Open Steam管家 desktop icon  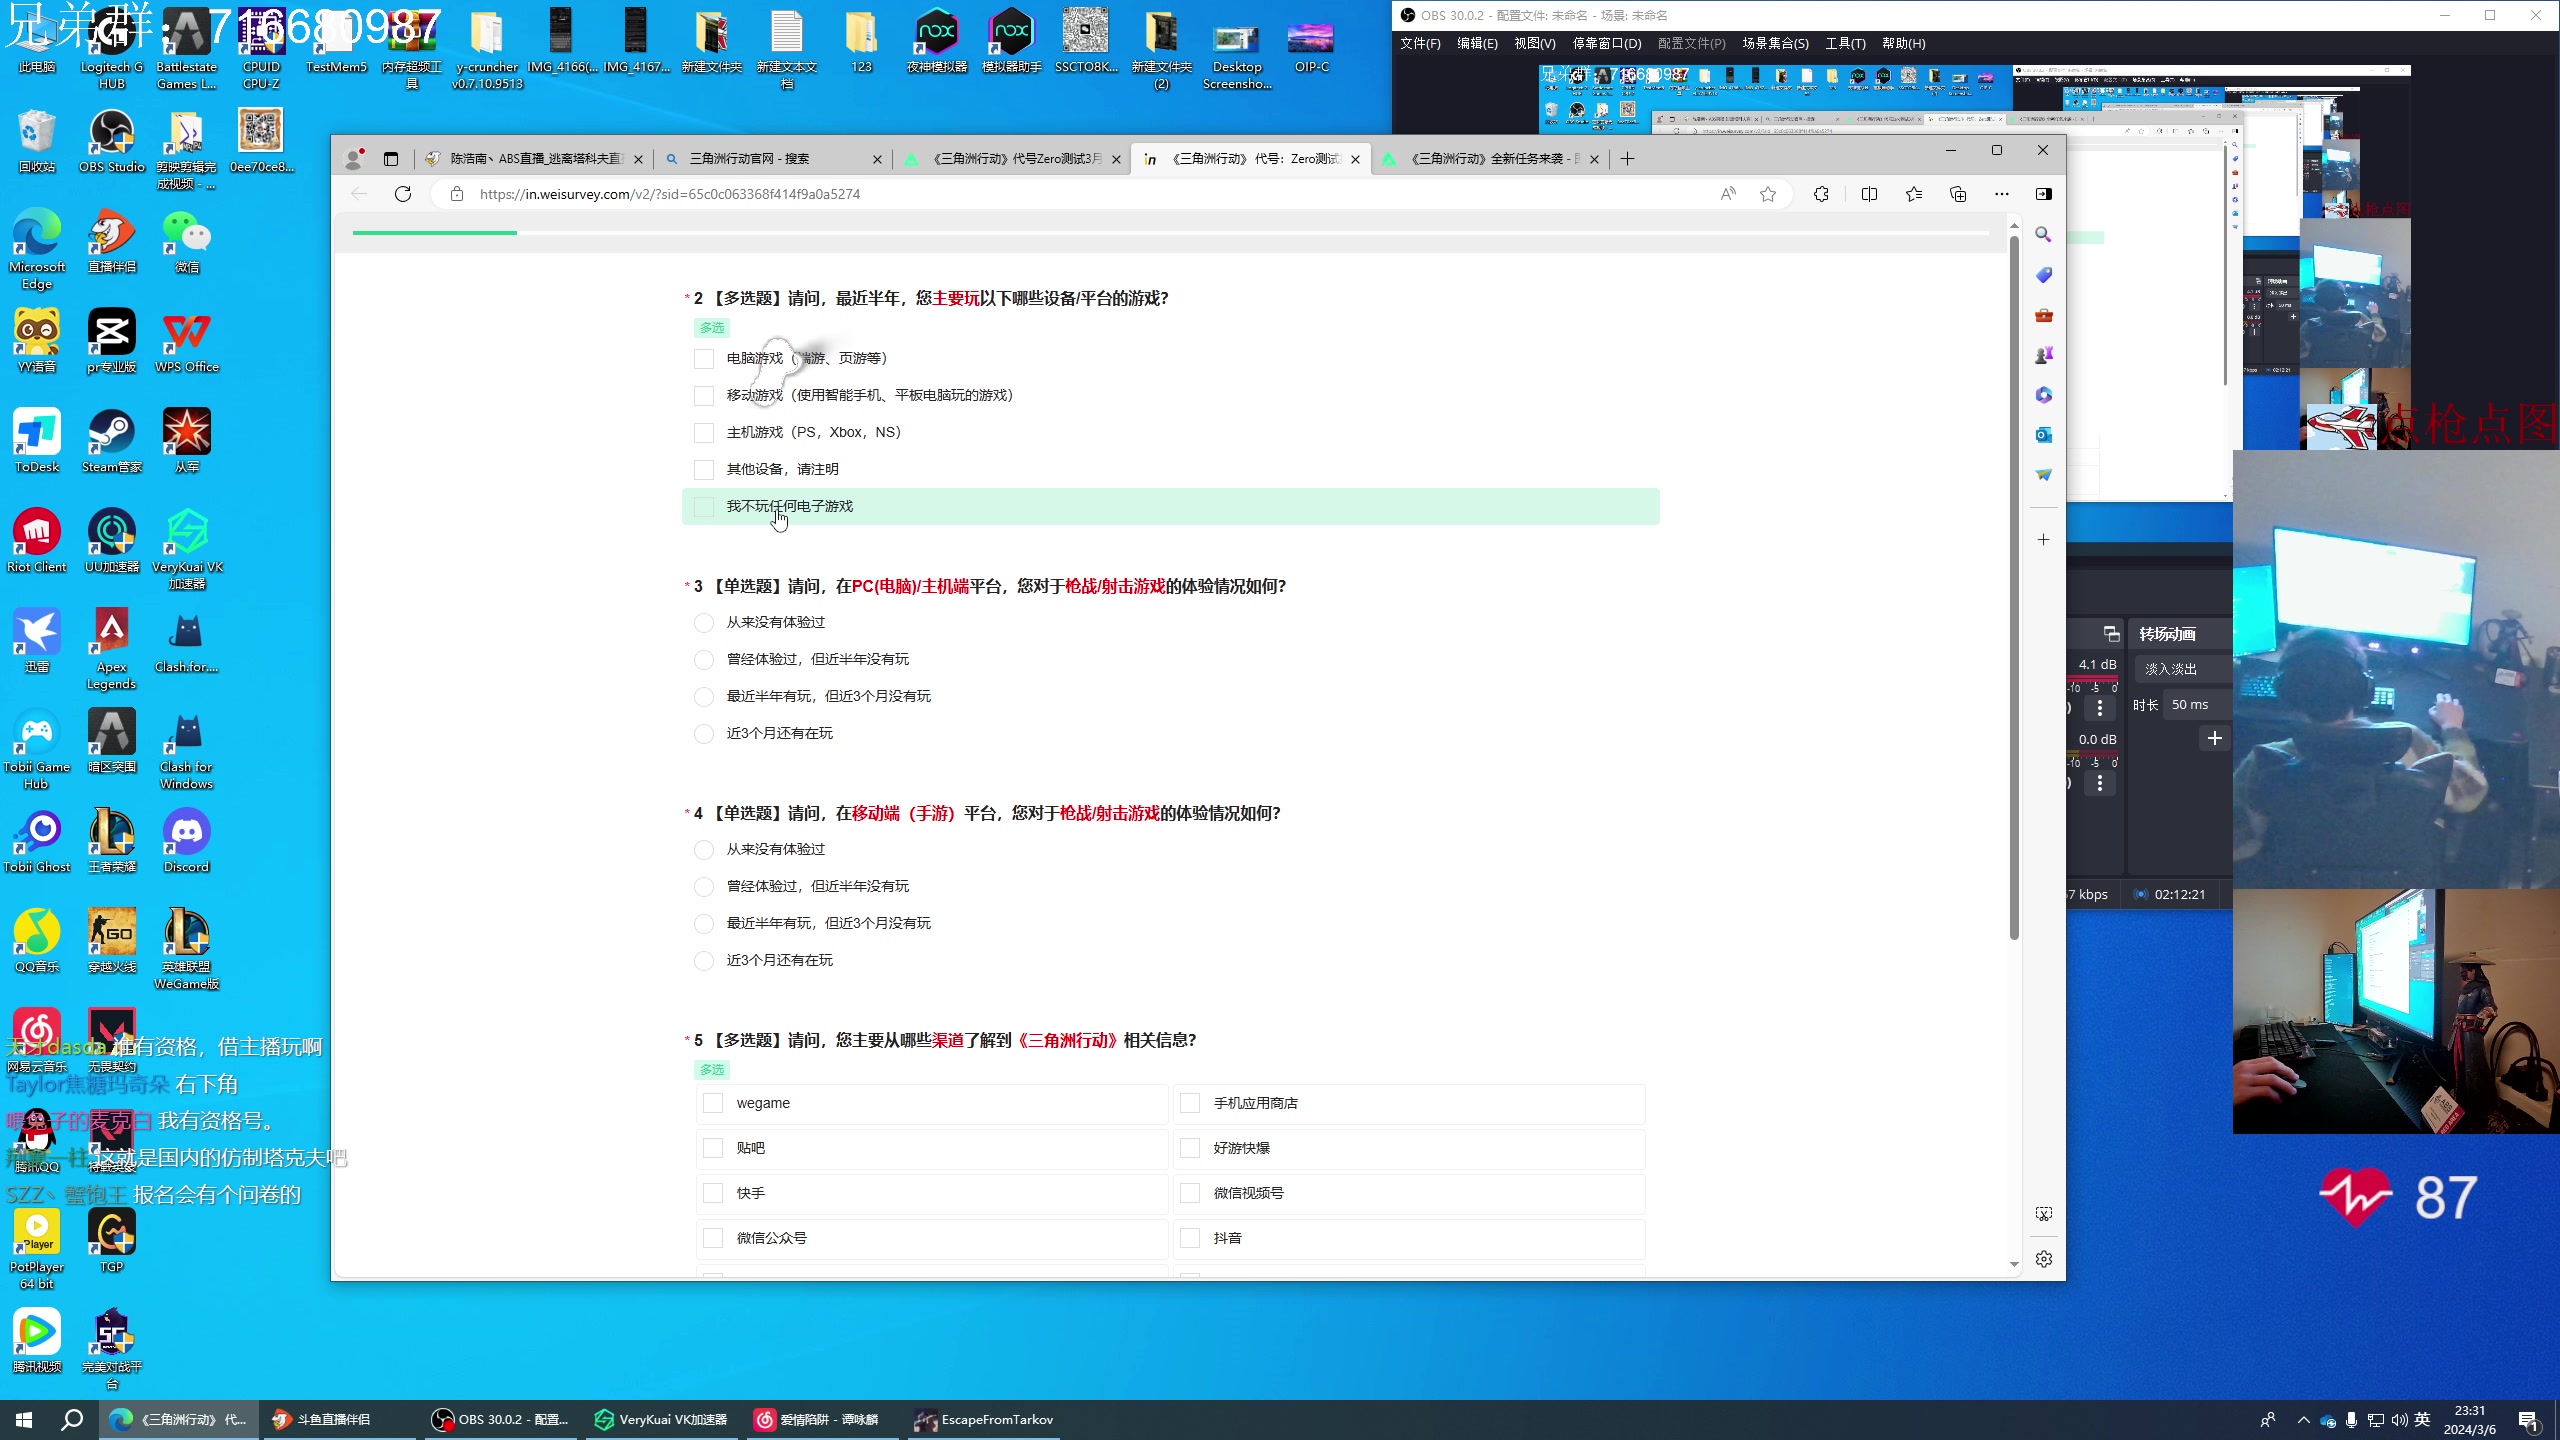112,441
